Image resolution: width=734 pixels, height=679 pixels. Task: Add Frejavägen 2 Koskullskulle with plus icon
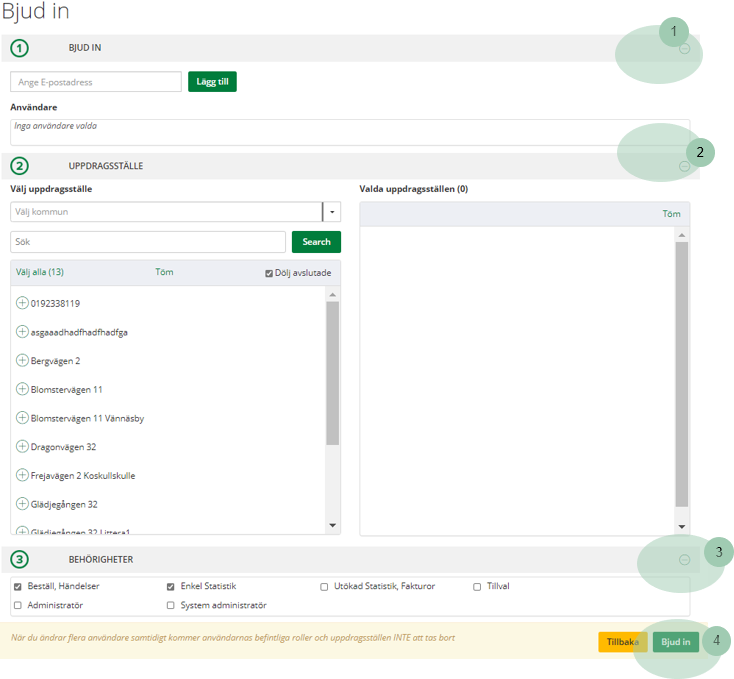(22, 475)
